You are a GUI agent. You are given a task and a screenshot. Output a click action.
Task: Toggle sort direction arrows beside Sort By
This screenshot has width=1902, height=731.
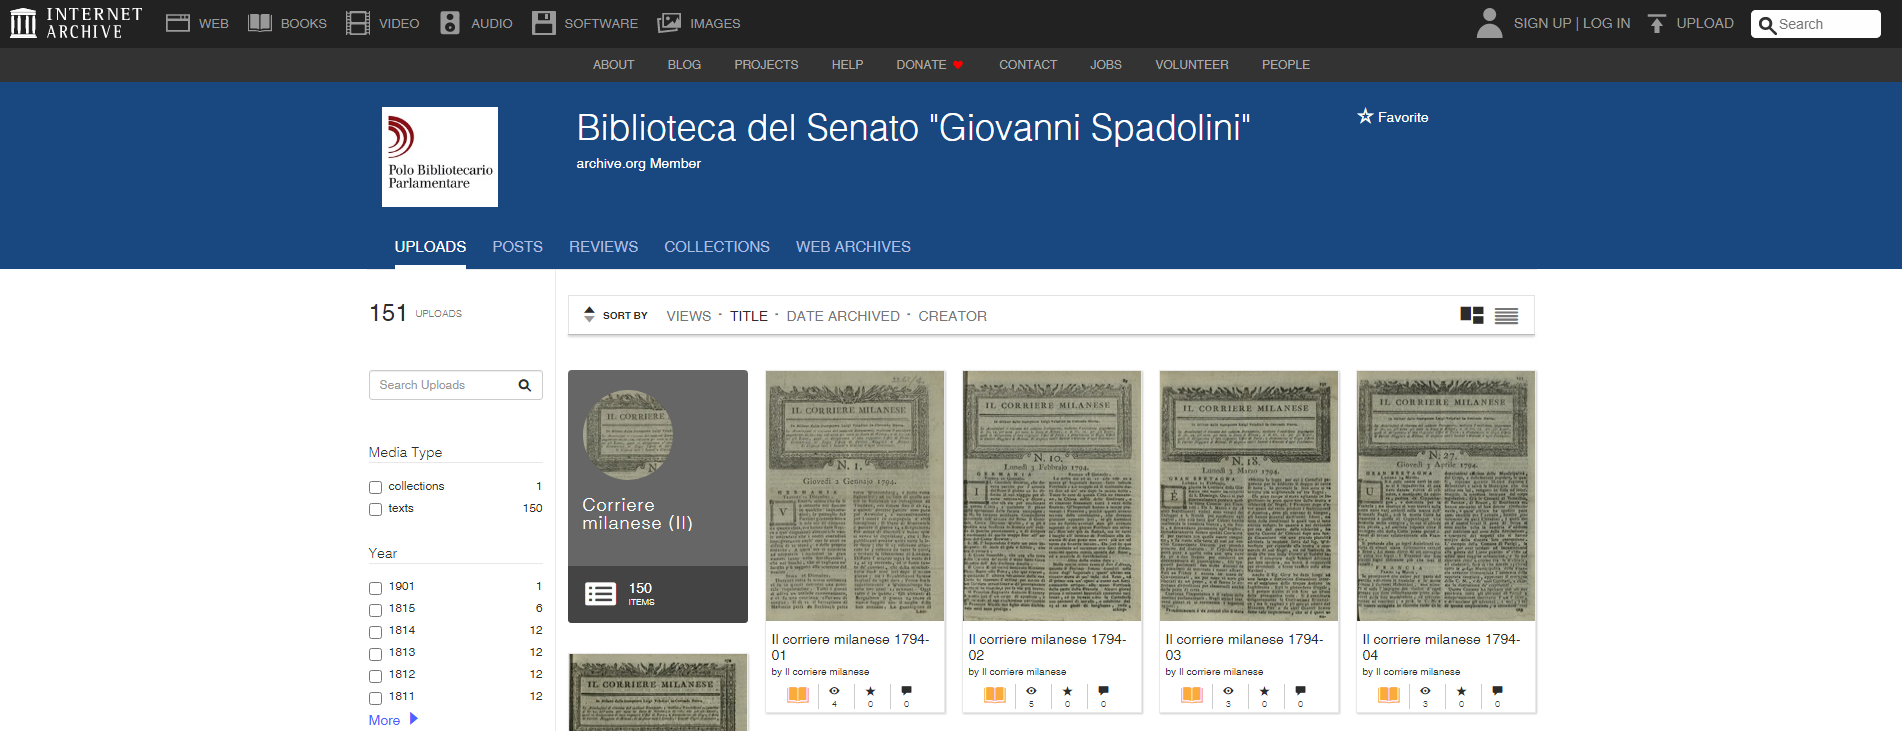(589, 315)
